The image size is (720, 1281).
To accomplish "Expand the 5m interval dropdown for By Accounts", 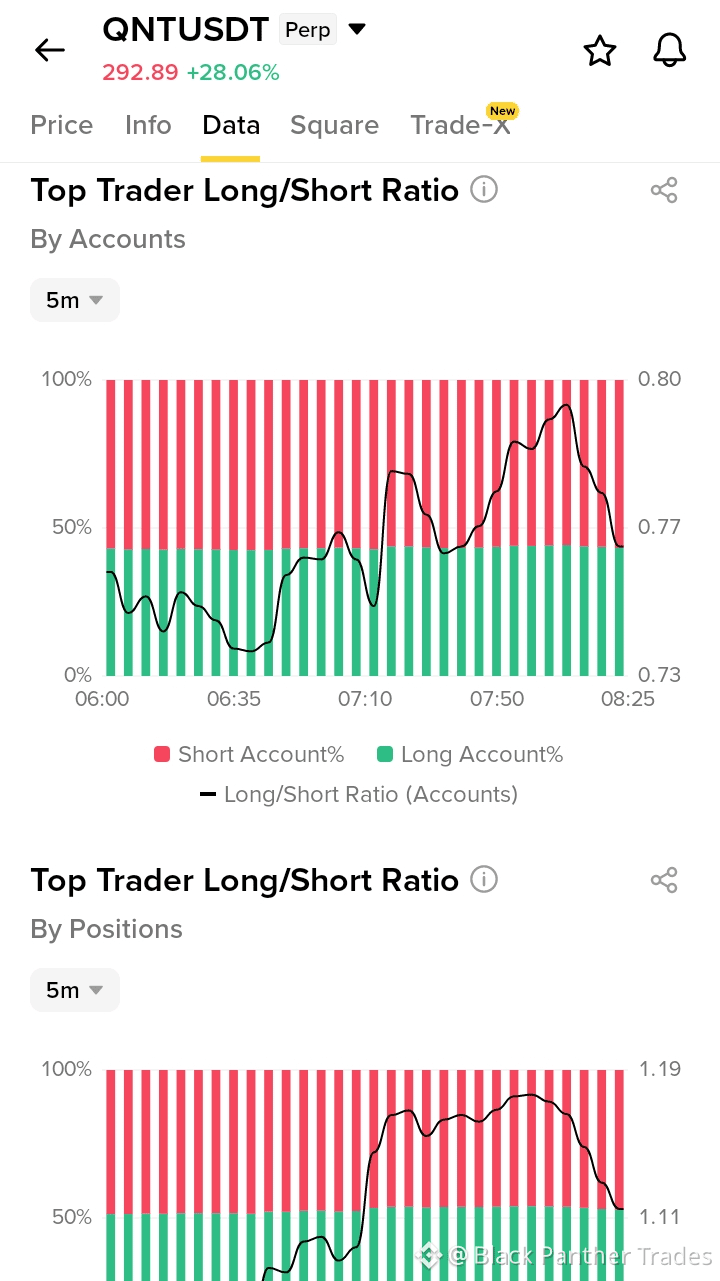I will click(75, 300).
